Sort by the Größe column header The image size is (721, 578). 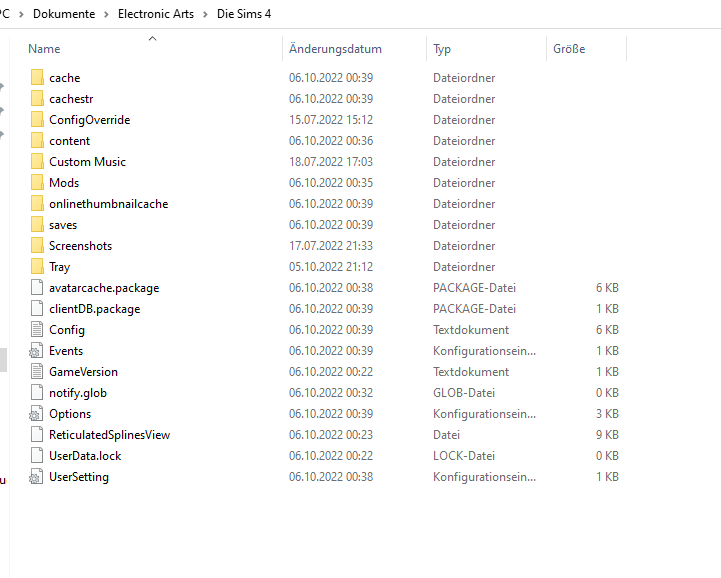[x=569, y=49]
